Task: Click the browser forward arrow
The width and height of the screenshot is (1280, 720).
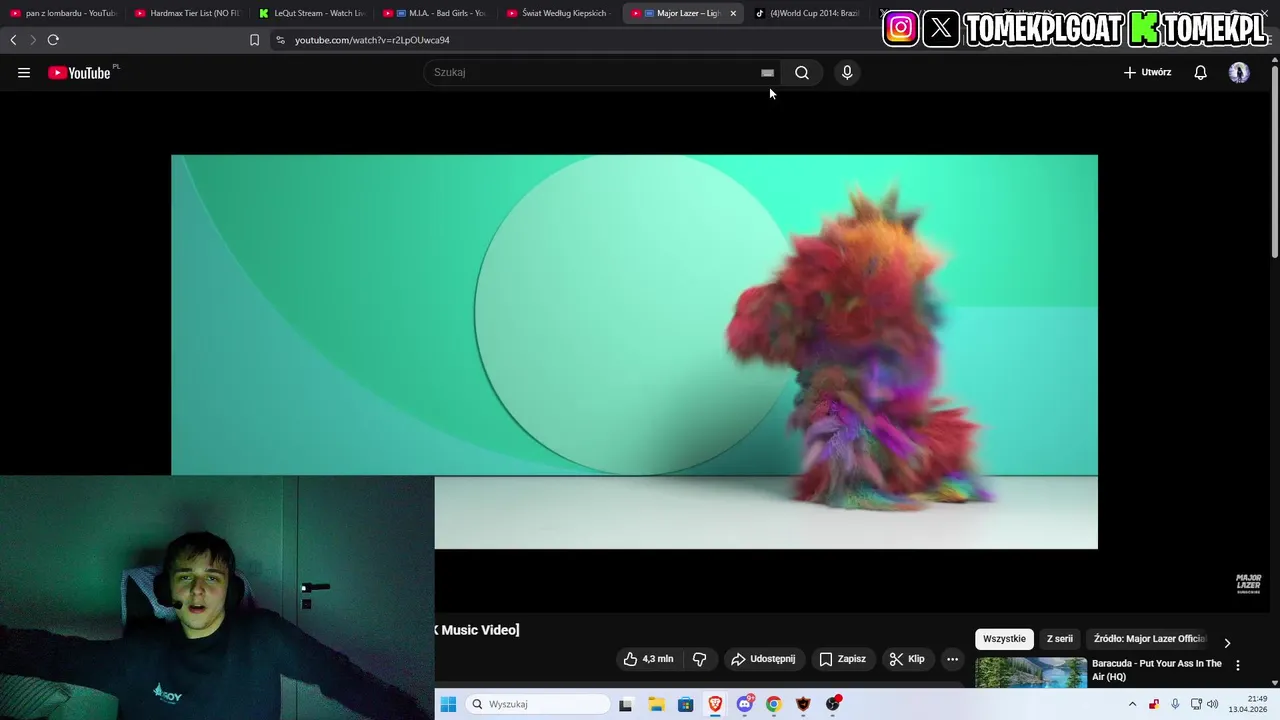Action: click(33, 40)
